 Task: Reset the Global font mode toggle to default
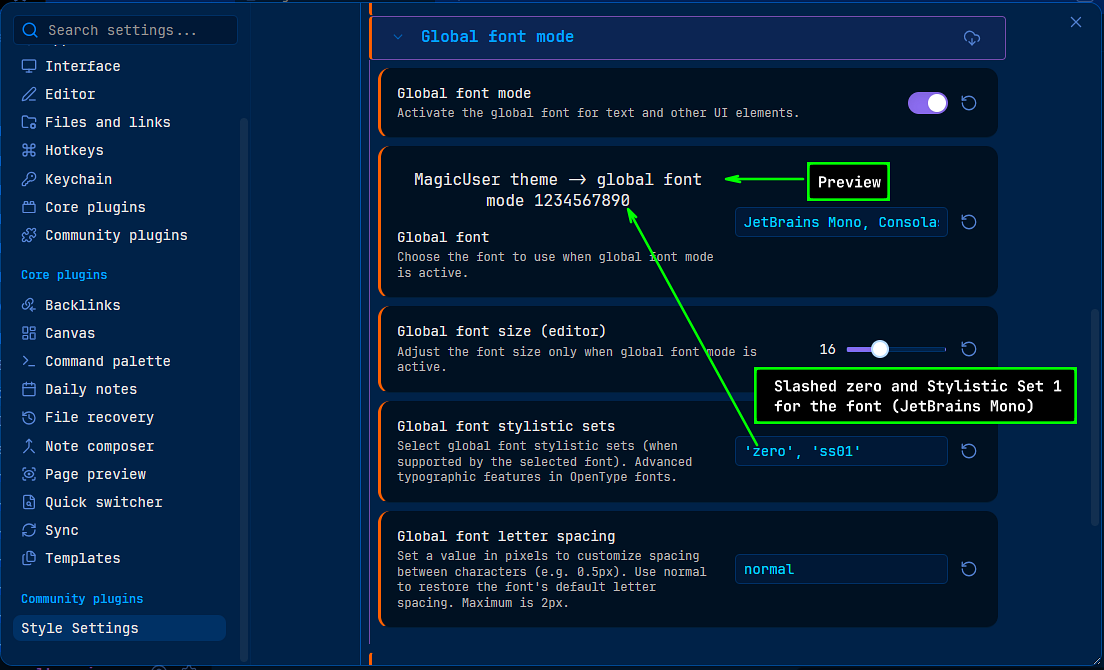click(x=969, y=103)
